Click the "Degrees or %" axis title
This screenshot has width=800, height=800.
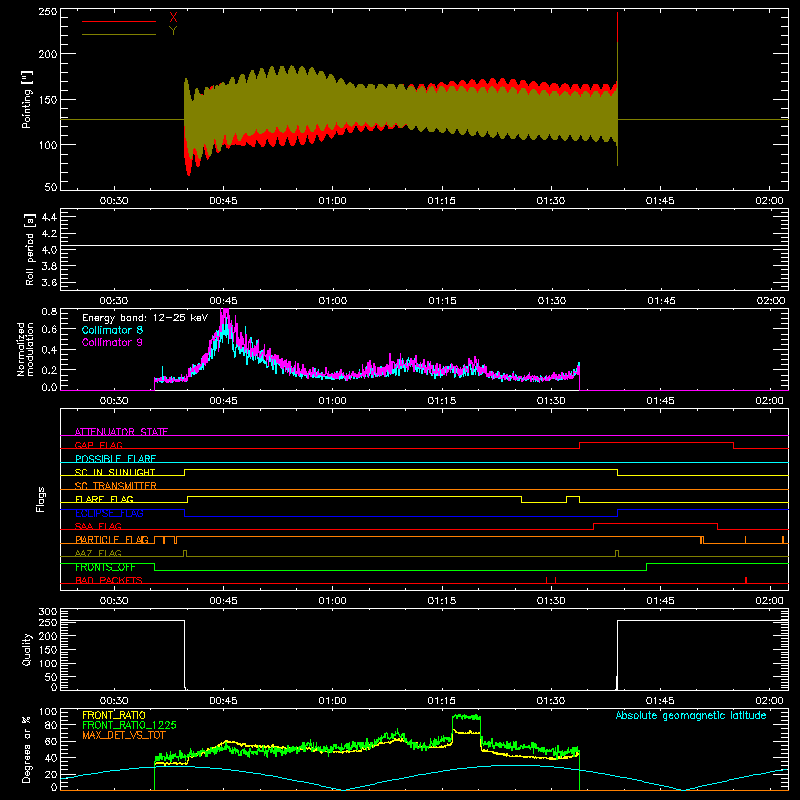(27, 750)
